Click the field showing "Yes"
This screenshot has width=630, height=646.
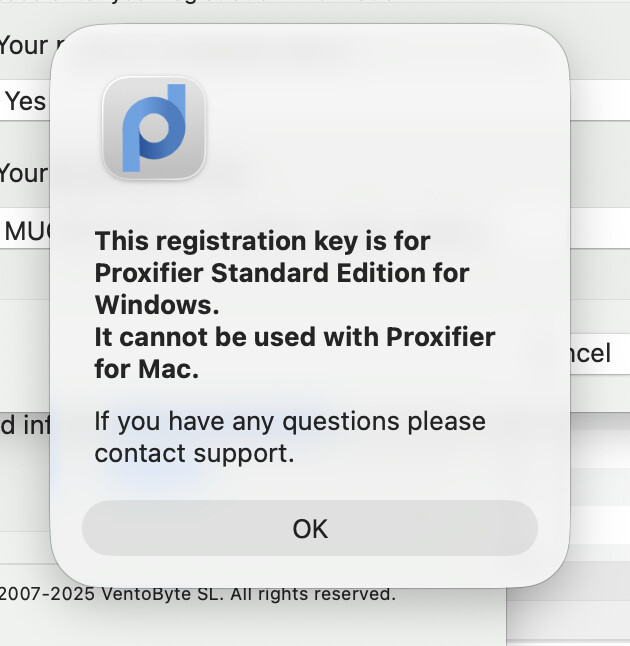24,101
